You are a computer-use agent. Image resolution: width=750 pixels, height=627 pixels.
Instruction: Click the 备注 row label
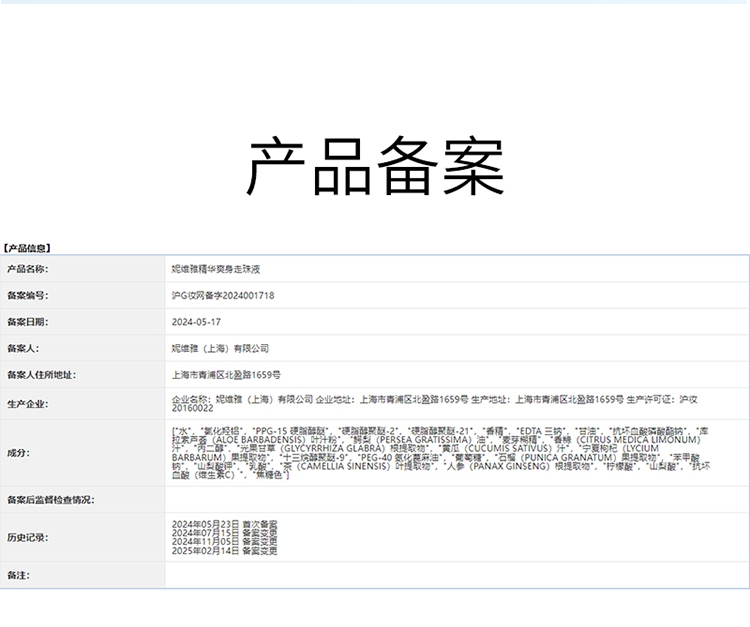(18, 575)
